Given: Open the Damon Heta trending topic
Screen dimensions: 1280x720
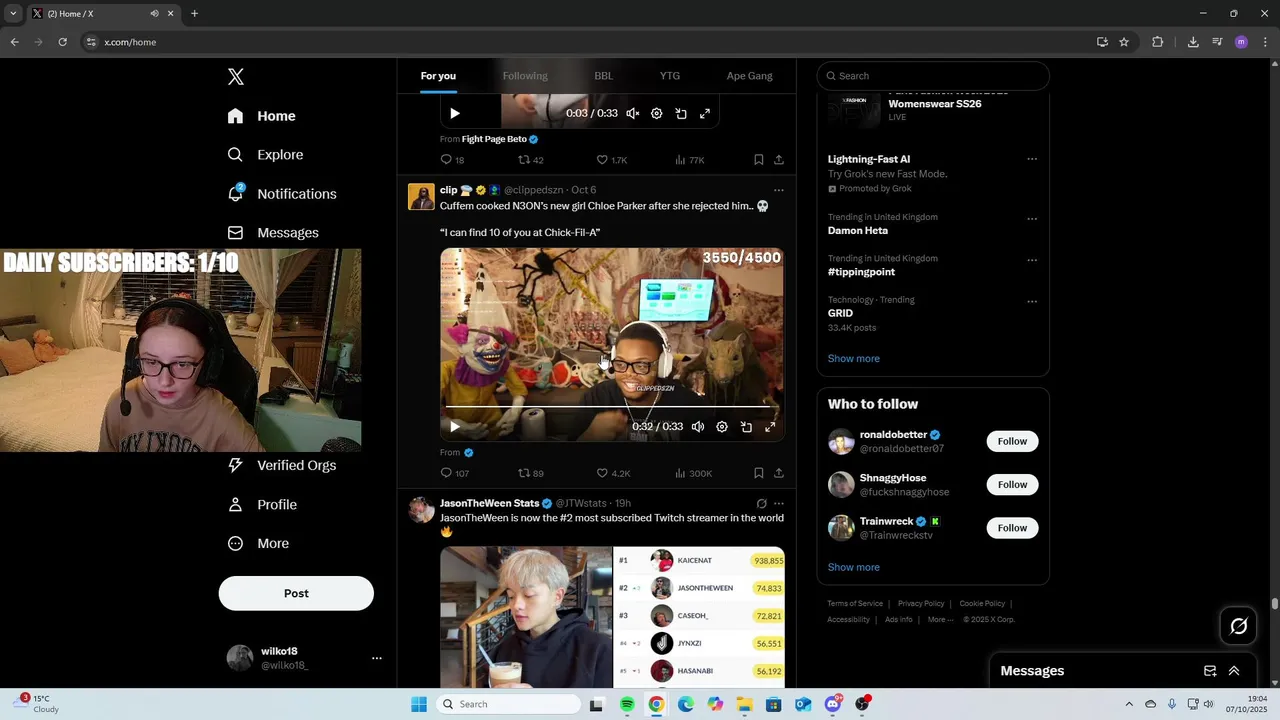Looking at the screenshot, I should coord(858,231).
